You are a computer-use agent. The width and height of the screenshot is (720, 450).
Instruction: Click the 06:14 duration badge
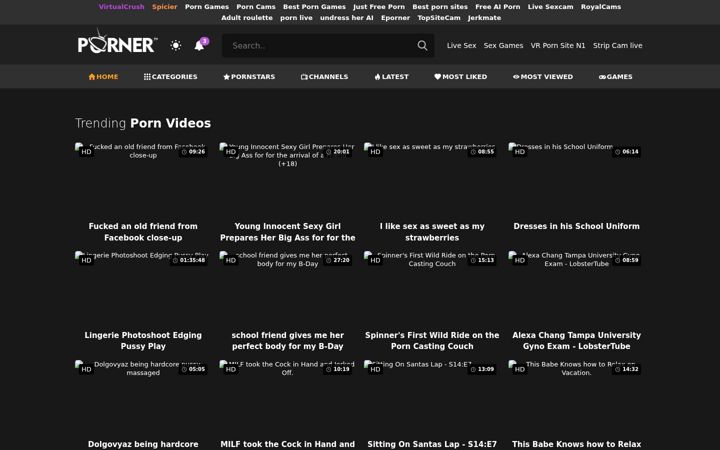627,152
